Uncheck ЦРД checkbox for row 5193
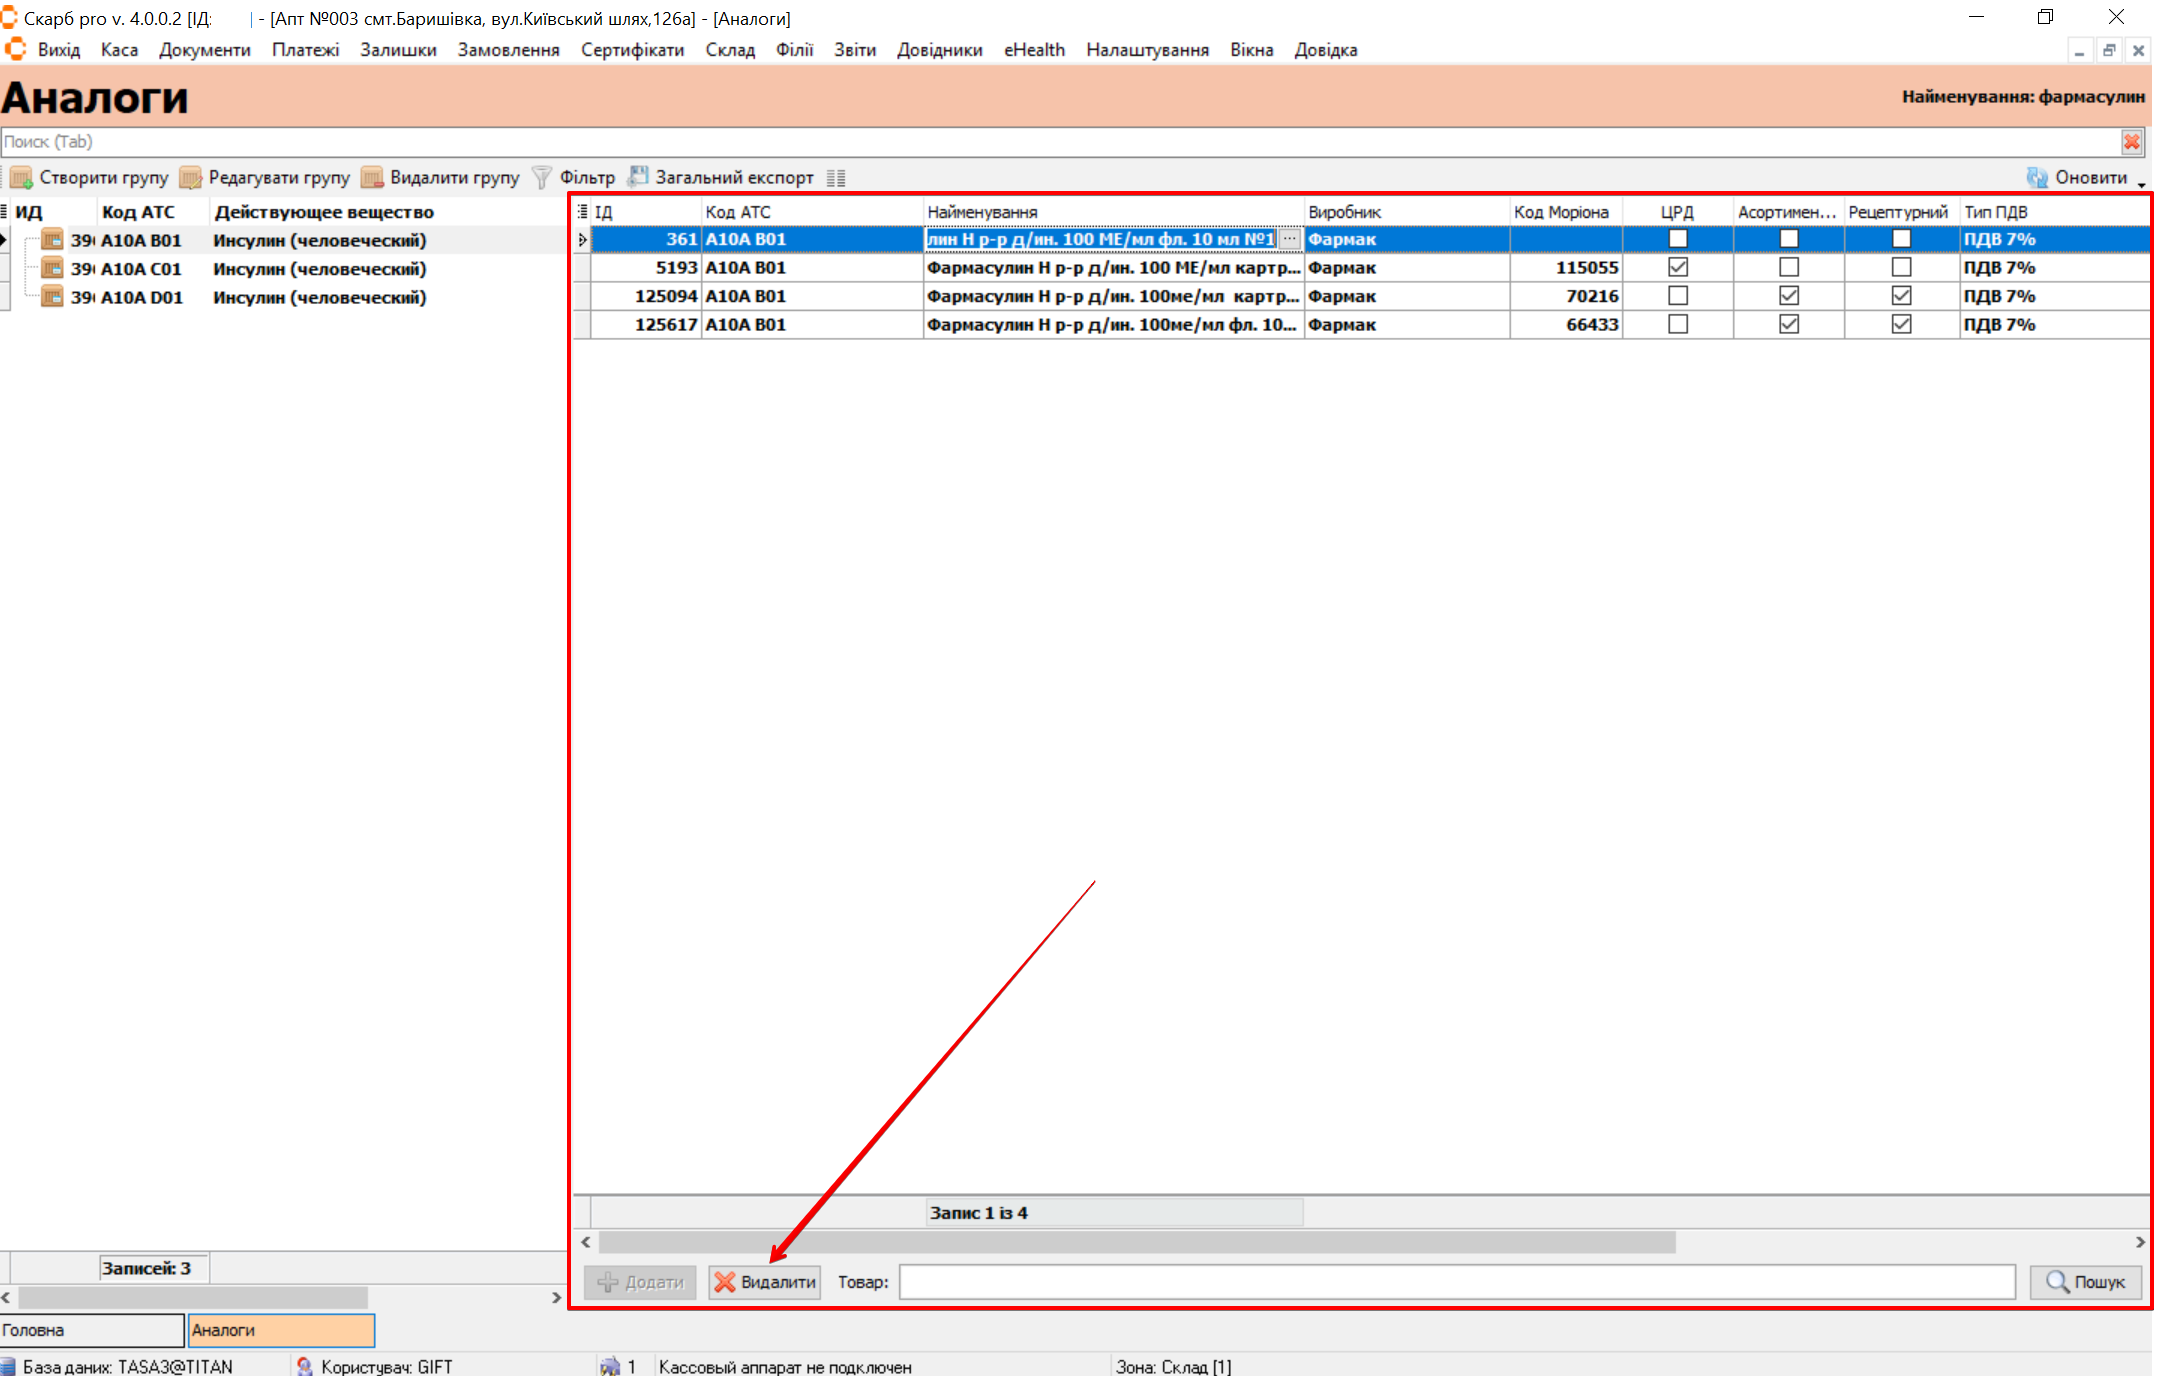This screenshot has width=2159, height=1376. (1678, 268)
